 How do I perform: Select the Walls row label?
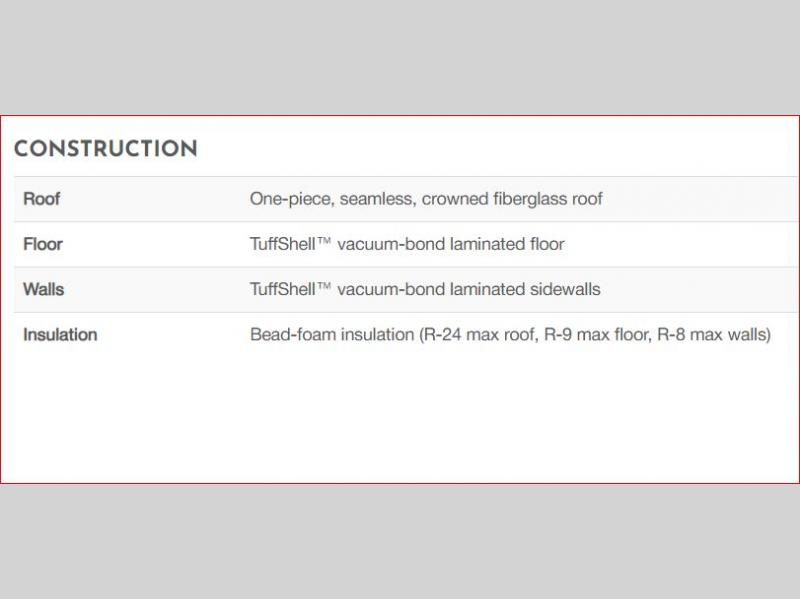[x=43, y=289]
